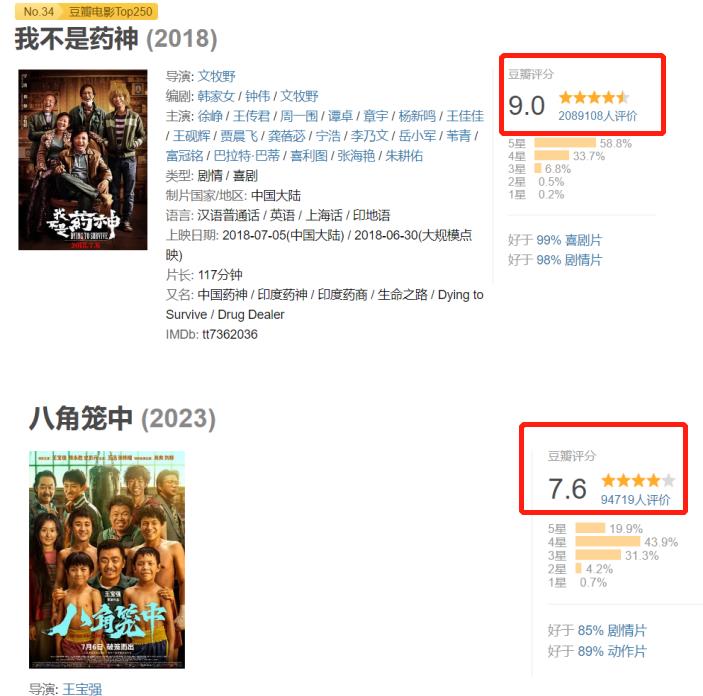Open 99% 喜剧片 ranking link
This screenshot has height=696, width=703.
[x=569, y=240]
